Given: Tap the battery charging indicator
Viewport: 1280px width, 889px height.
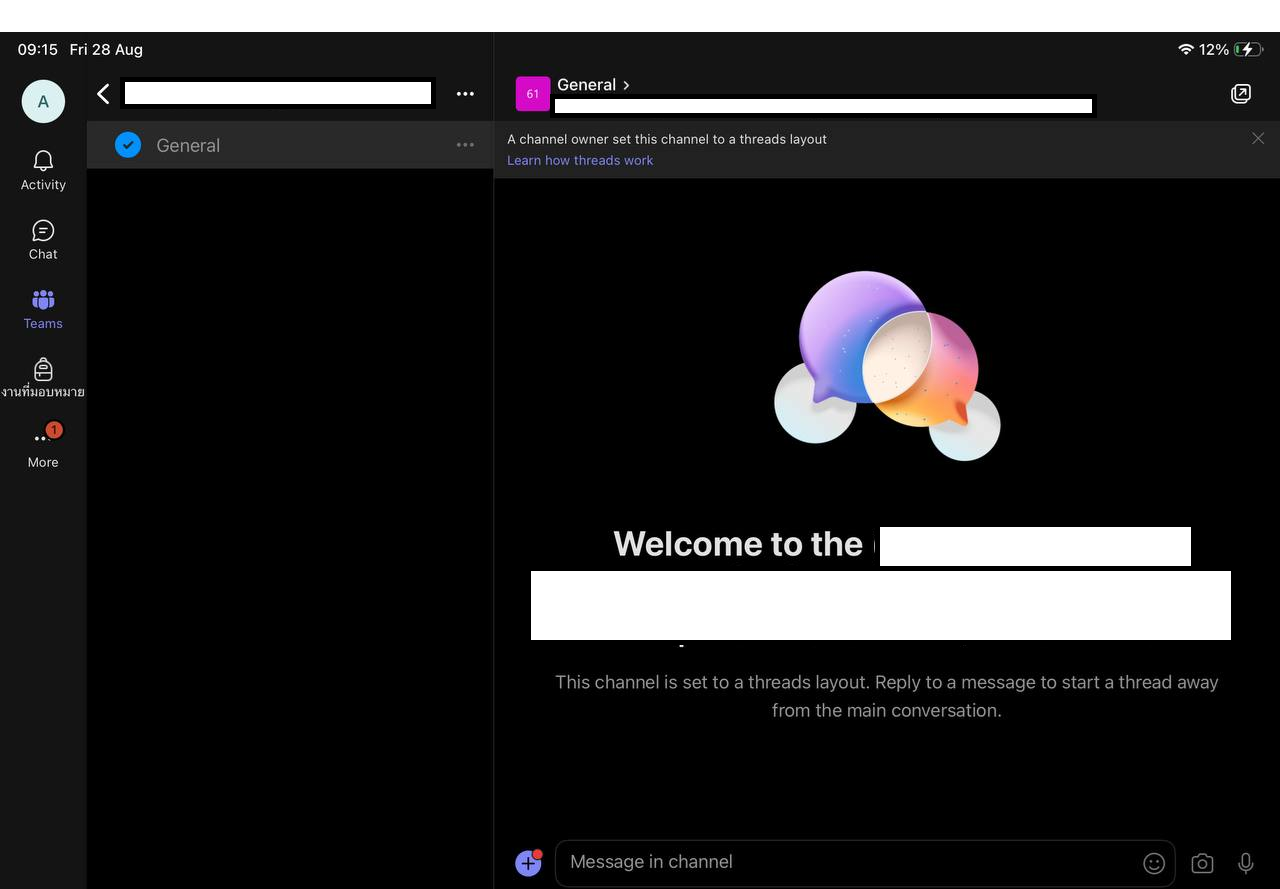Looking at the screenshot, I should click(1248, 49).
